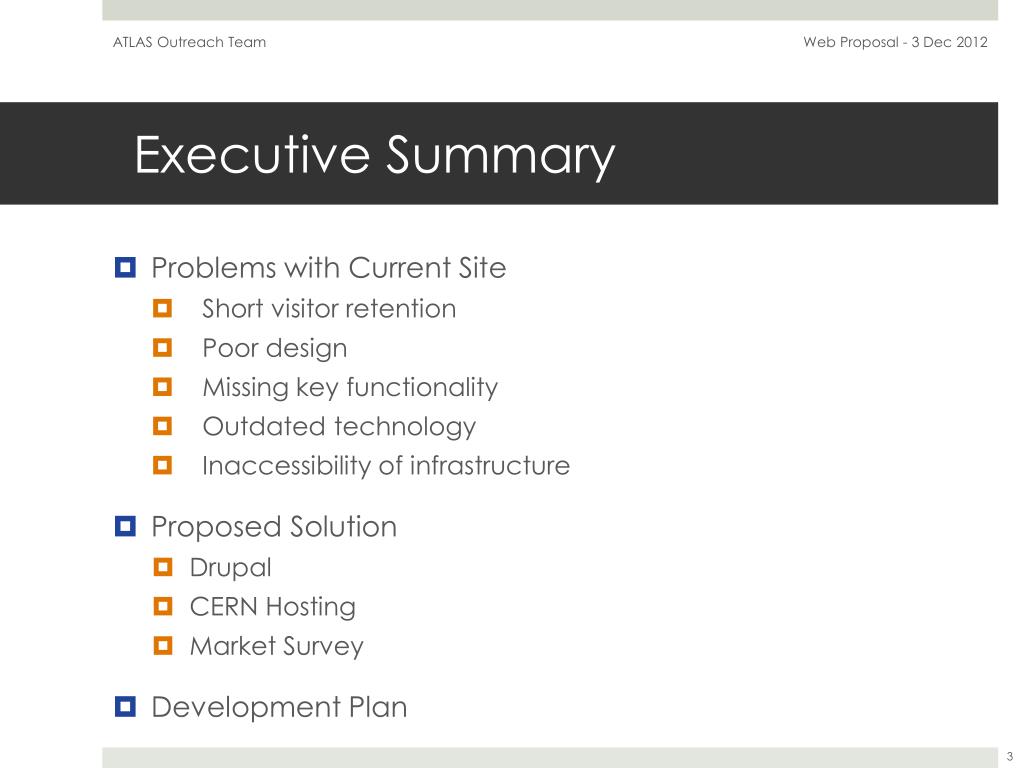Click the blue bullet beside Proposed Solution
The height and width of the screenshot is (768, 1024).
(125, 526)
